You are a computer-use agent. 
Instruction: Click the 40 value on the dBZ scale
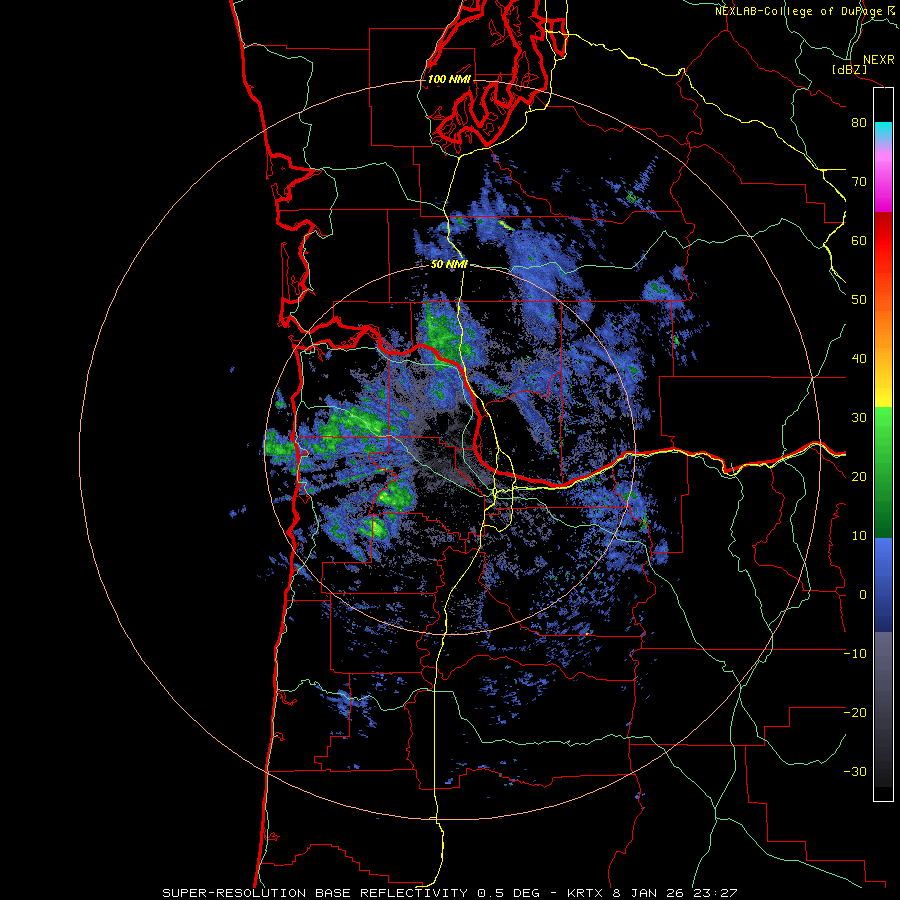[859, 359]
